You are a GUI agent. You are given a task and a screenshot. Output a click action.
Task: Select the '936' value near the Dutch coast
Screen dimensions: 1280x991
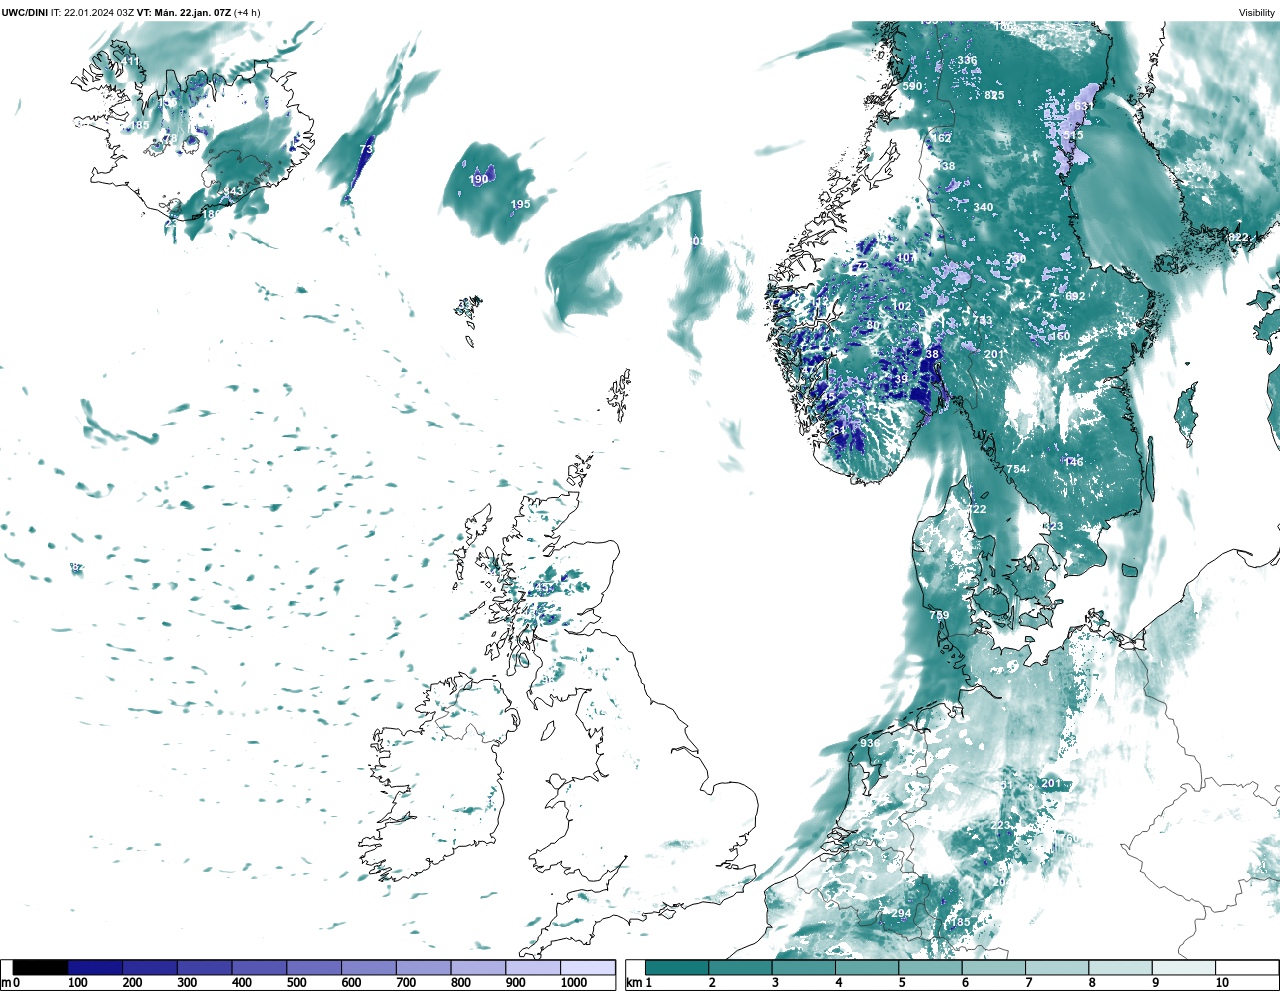[870, 743]
